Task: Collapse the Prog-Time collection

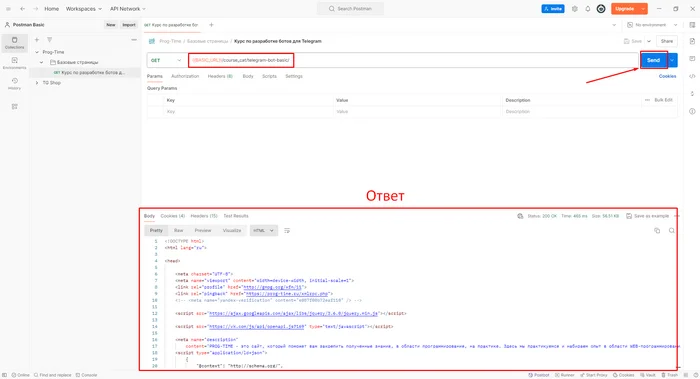Action: pos(37,52)
